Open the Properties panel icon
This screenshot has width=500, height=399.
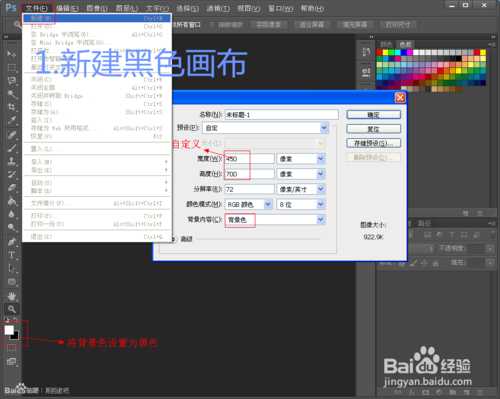pos(366,72)
